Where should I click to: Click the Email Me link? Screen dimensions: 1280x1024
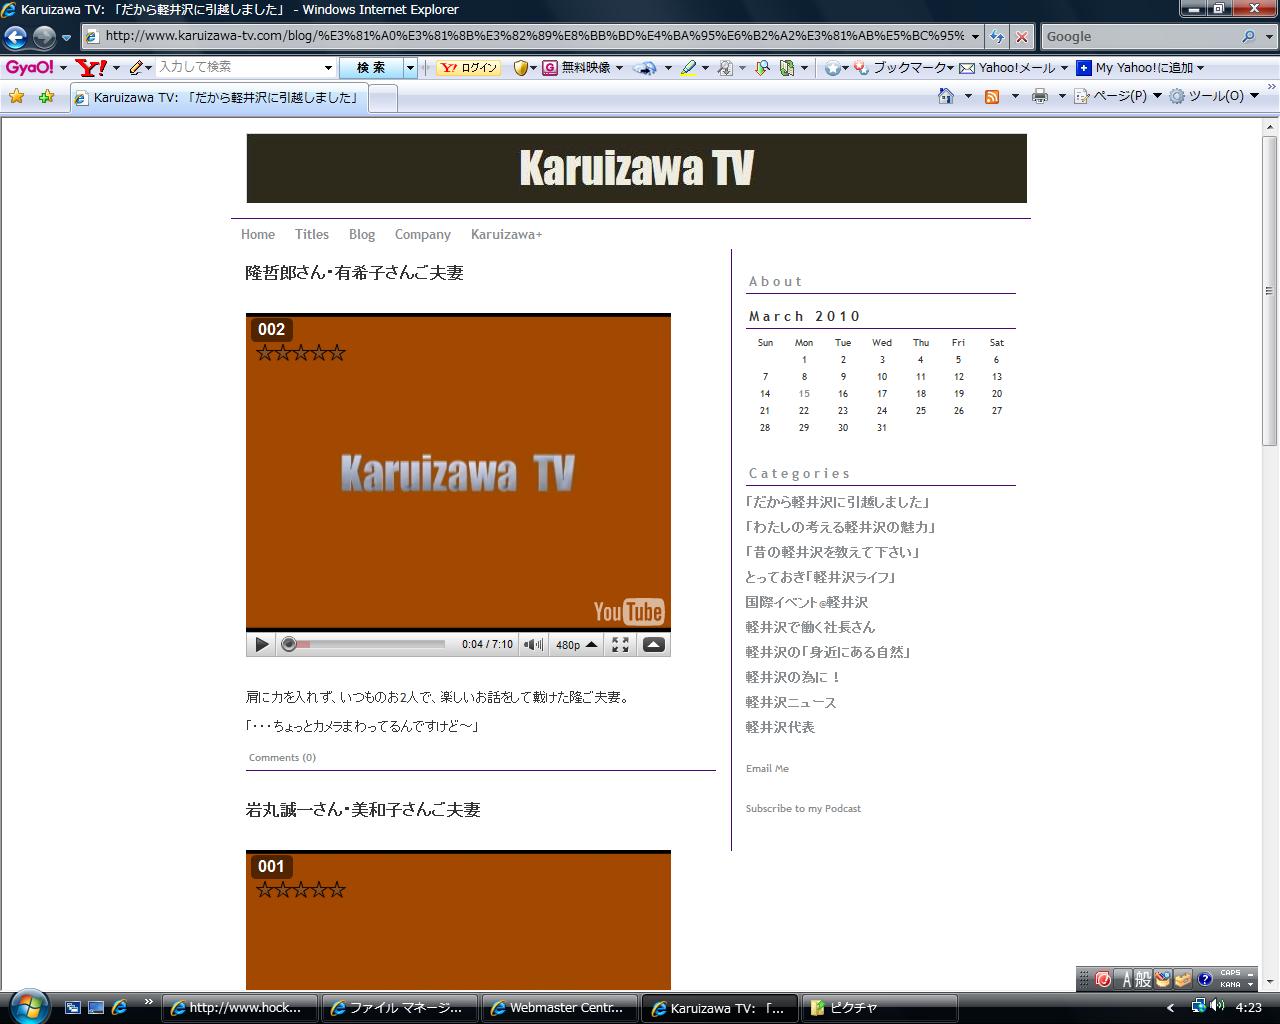click(x=767, y=768)
